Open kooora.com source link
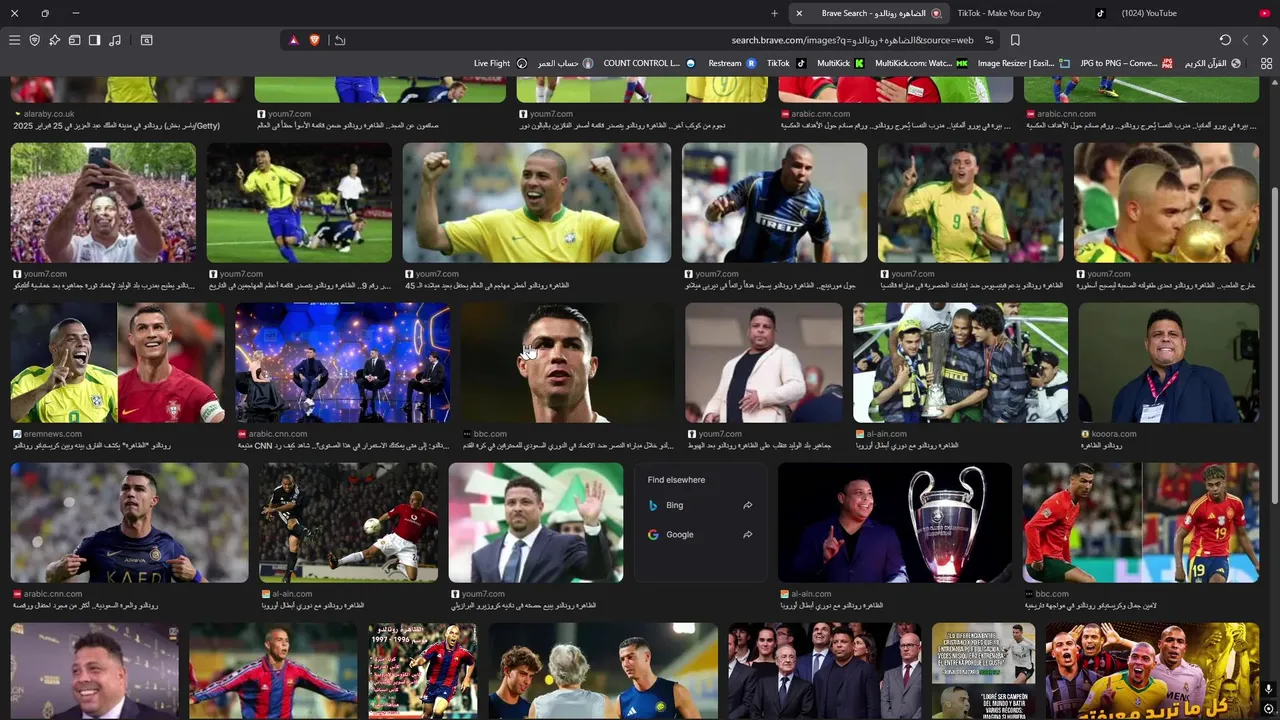The image size is (1280, 720). [1114, 434]
